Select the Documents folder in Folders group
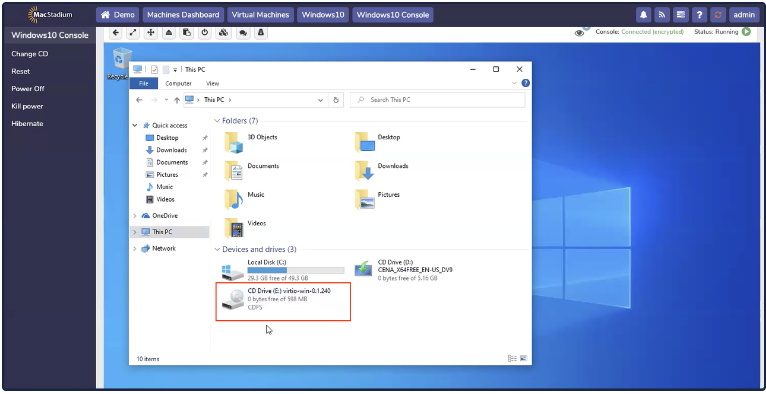The width and height of the screenshot is (766, 394). [x=252, y=171]
